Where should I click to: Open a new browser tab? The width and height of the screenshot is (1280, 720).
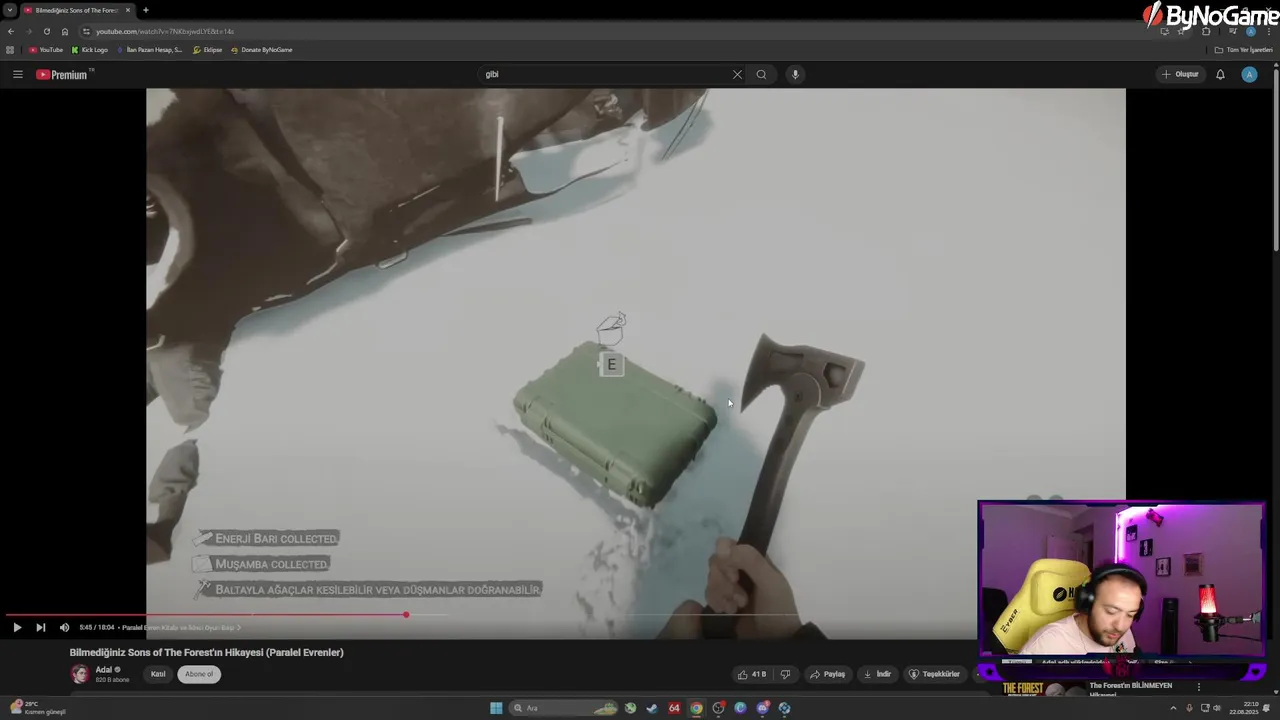146,10
